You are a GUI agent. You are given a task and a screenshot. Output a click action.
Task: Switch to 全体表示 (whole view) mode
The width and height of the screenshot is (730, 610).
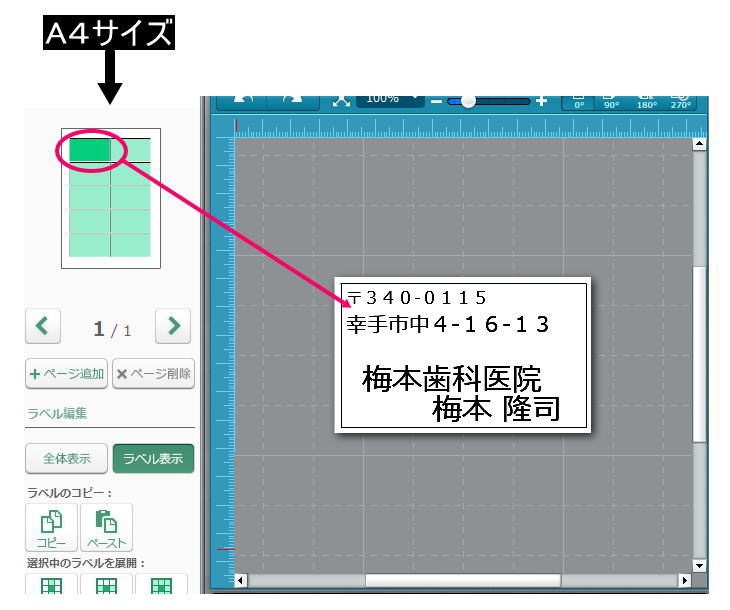pyautogui.click(x=67, y=458)
